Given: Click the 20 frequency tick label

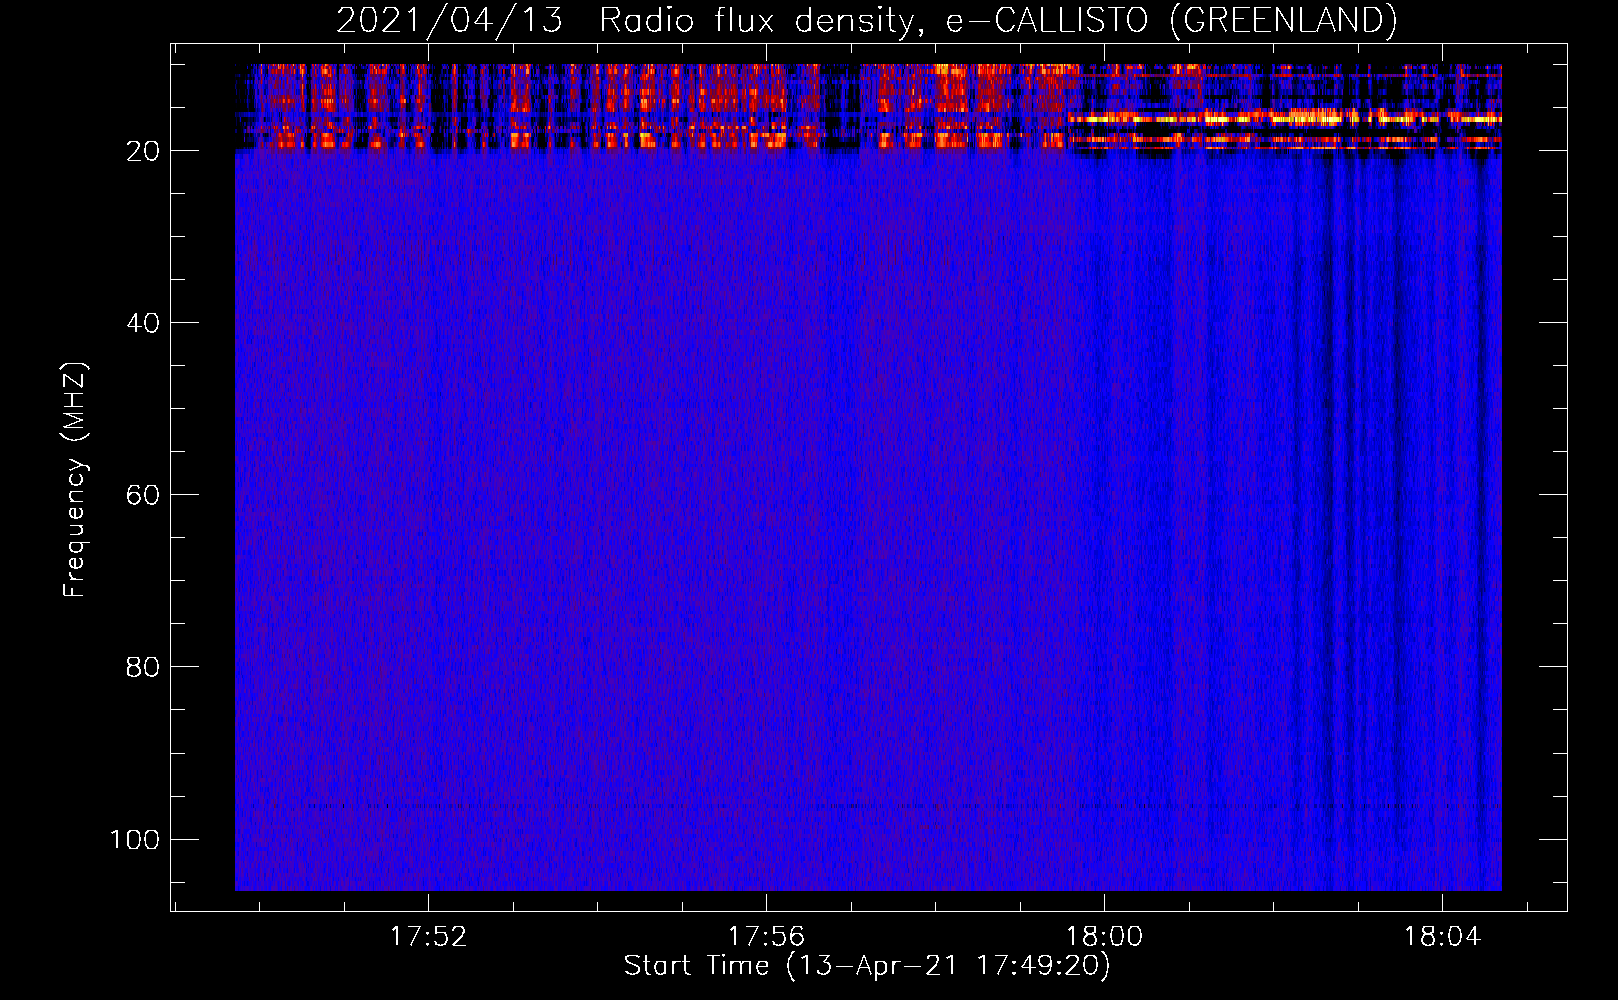Looking at the screenshot, I should [142, 151].
